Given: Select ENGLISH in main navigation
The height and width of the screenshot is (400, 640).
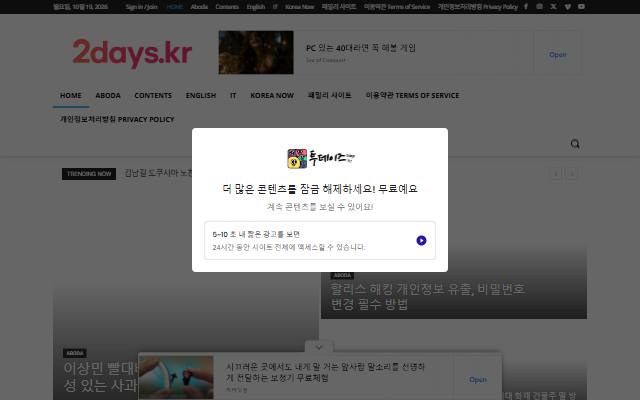Looking at the screenshot, I should (x=201, y=96).
